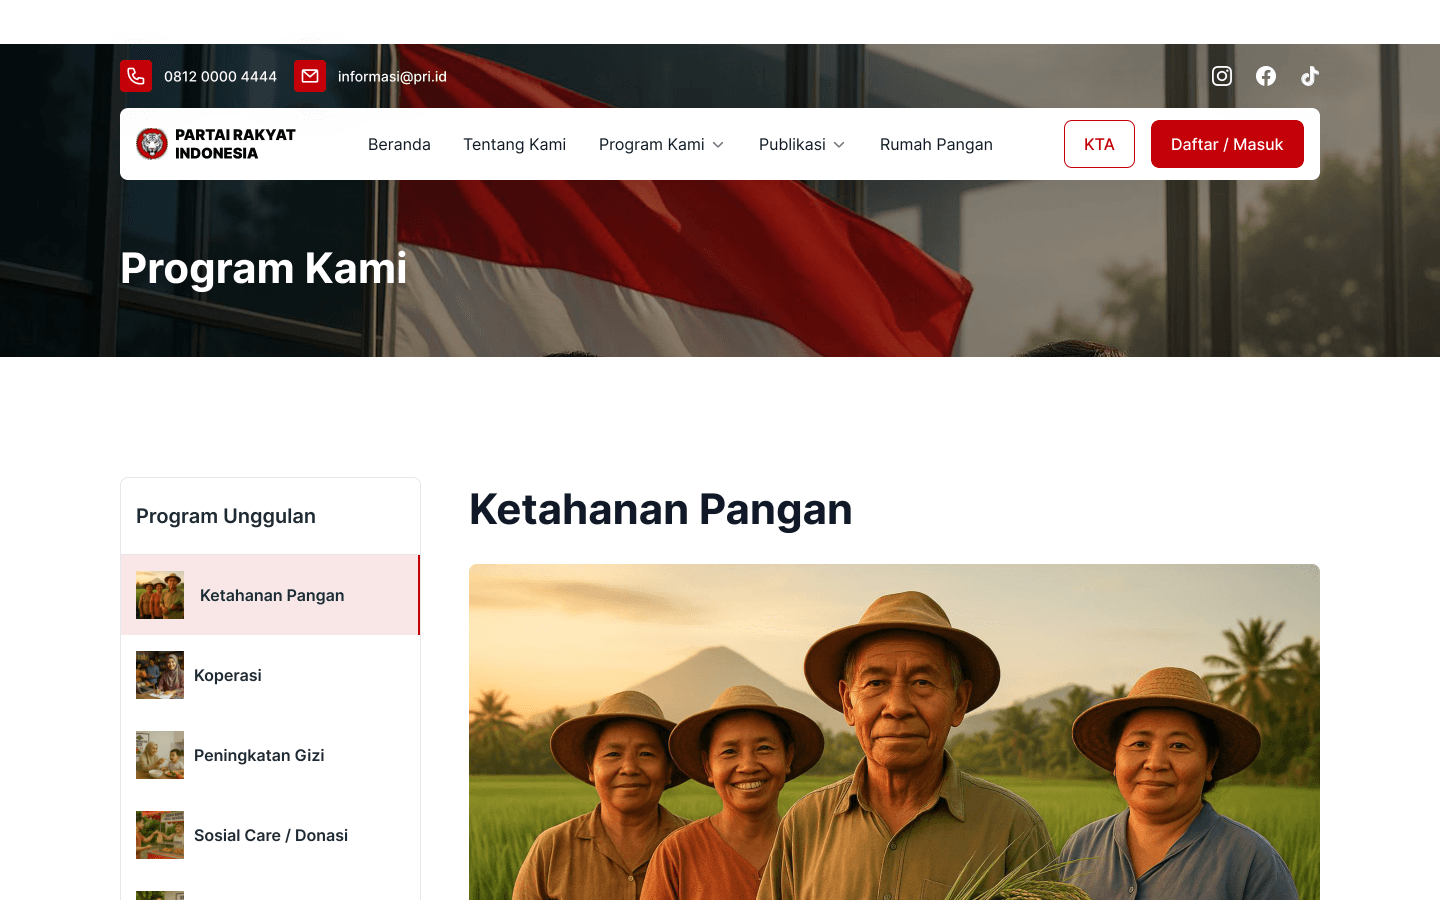Image resolution: width=1440 pixels, height=900 pixels.
Task: Click the Program Unggulan heading
Action: tap(226, 516)
